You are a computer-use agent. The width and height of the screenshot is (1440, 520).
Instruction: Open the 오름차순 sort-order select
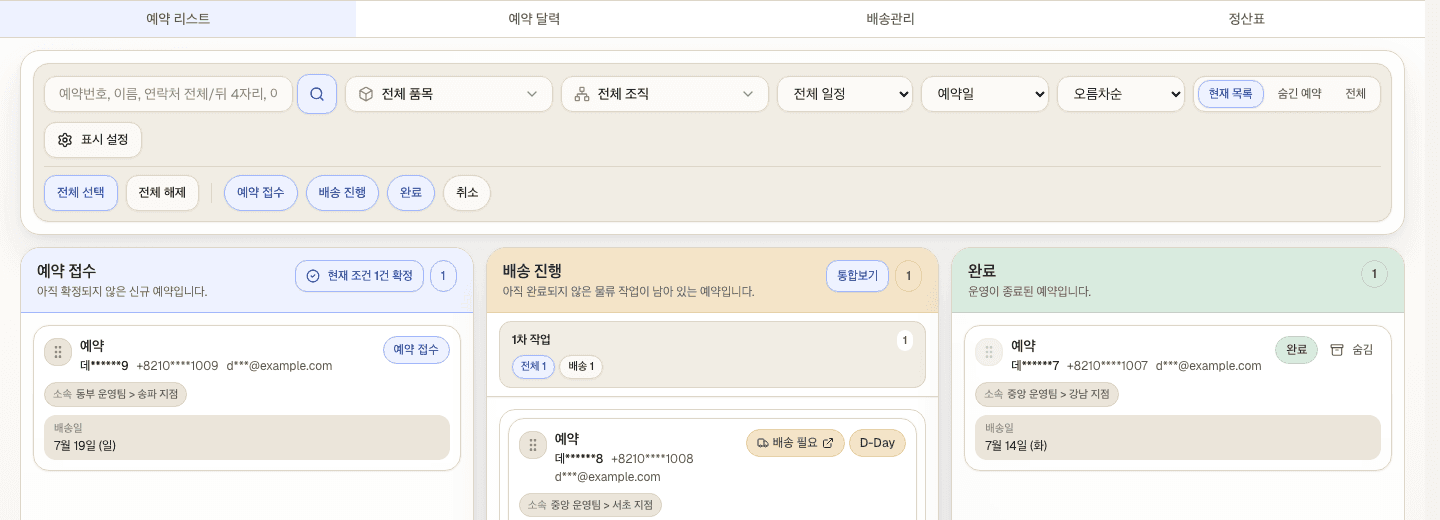(1121, 94)
